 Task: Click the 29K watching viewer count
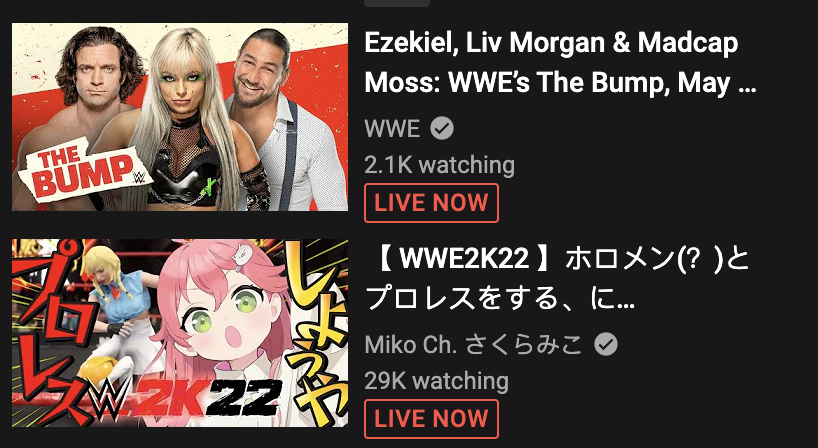click(x=436, y=381)
